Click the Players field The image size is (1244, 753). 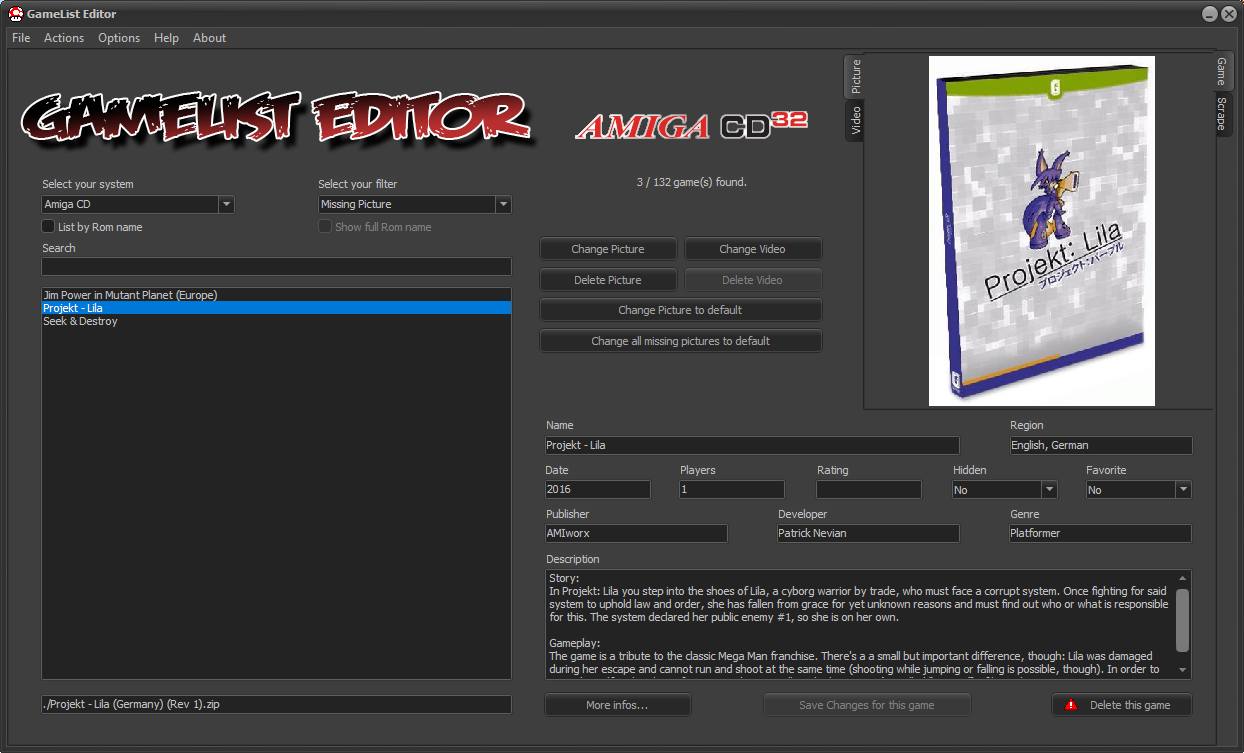[x=732, y=490]
